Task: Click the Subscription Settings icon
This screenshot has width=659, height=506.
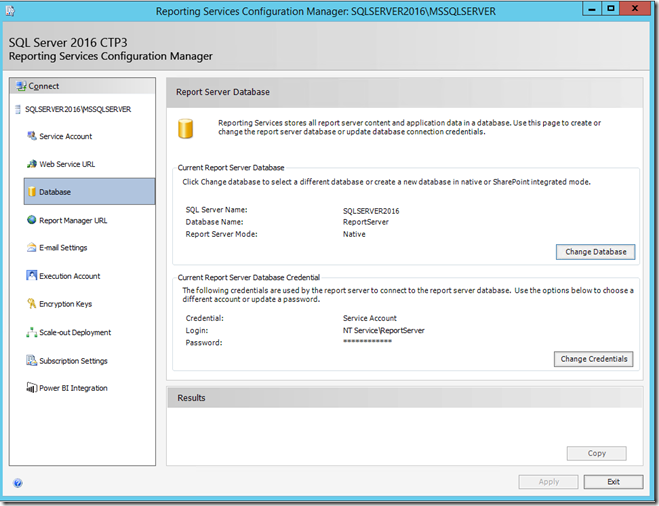Action: pyautogui.click(x=31, y=360)
